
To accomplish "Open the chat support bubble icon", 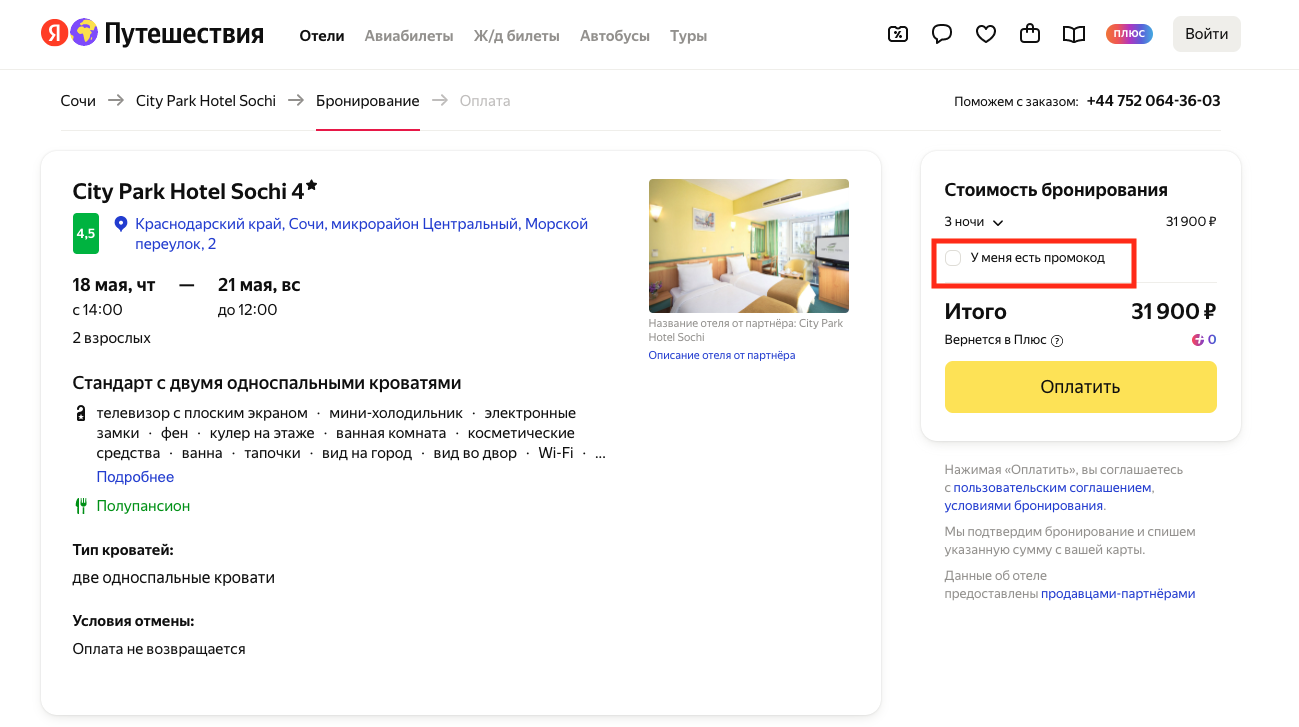I will (942, 35).
